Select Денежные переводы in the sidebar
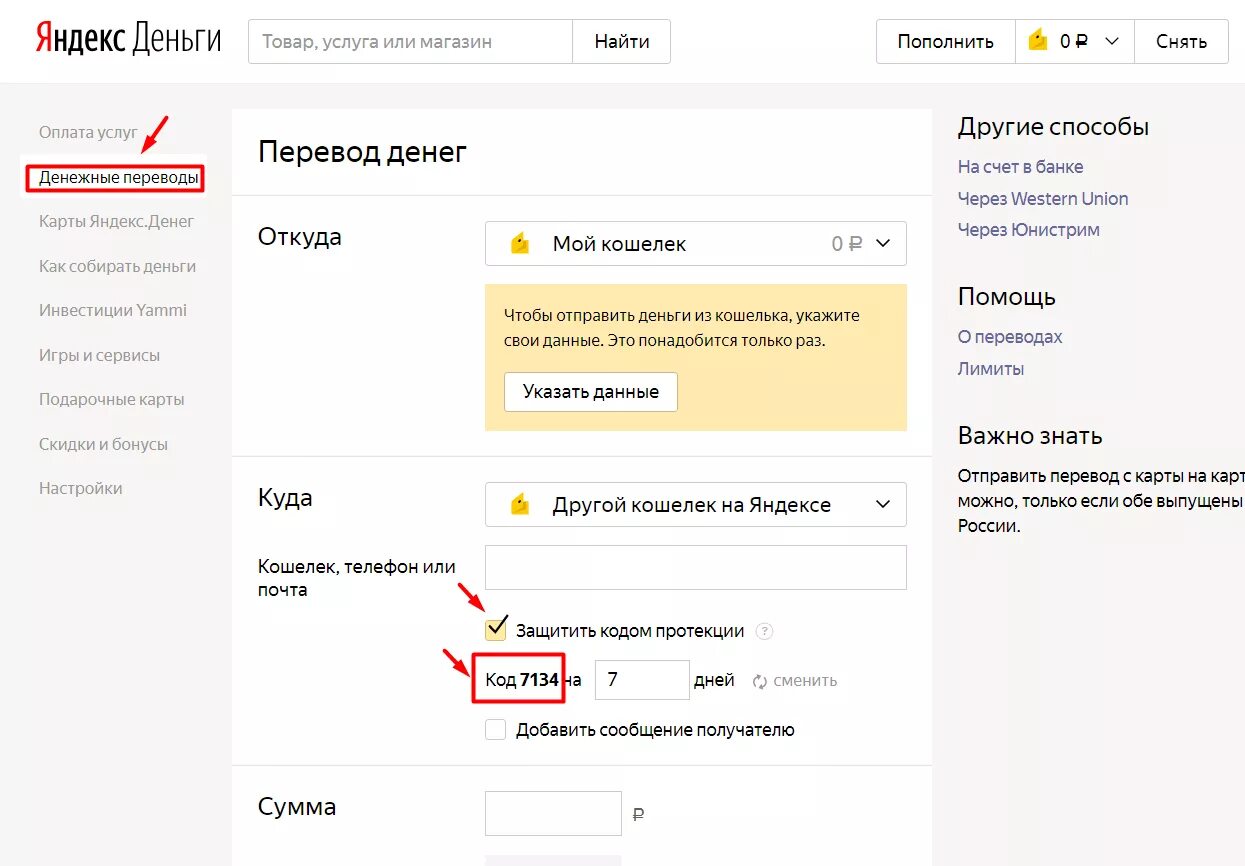The image size is (1245, 866). pos(119,178)
